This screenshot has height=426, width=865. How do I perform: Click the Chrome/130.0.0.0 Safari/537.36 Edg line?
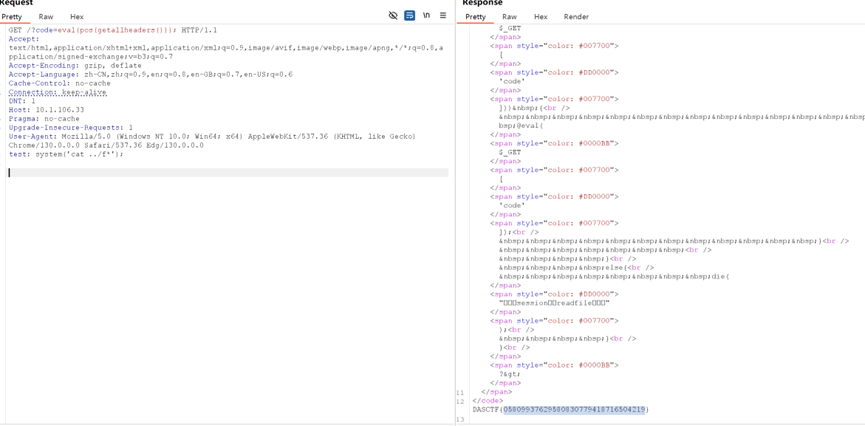click(106, 145)
